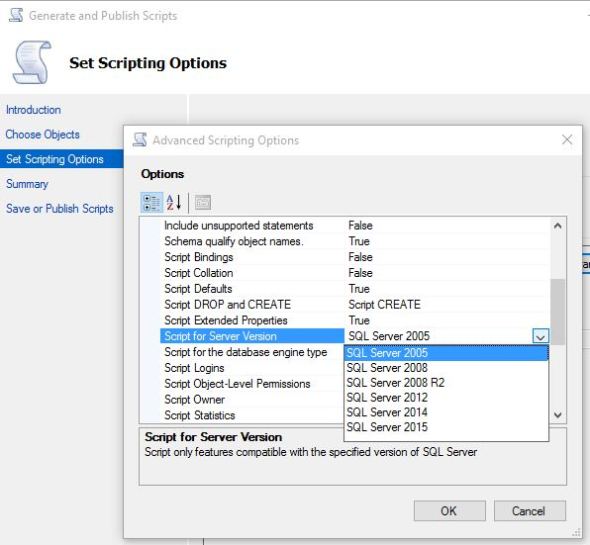Click the Generate and Publish Scripts window icon
590x545 pixels.
(x=16, y=15)
